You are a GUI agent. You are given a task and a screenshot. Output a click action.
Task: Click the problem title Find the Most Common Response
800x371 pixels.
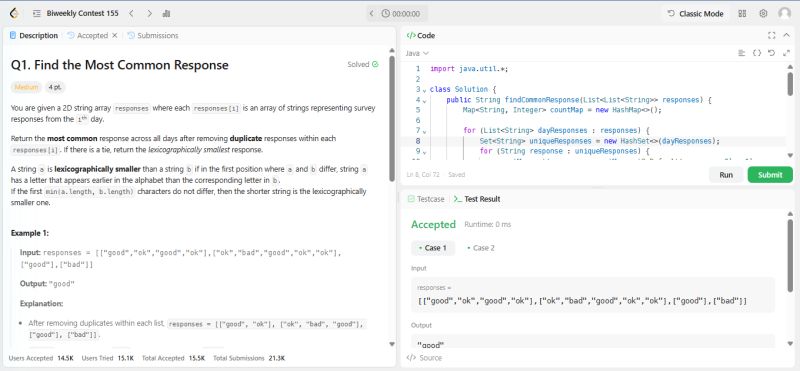click(x=119, y=65)
